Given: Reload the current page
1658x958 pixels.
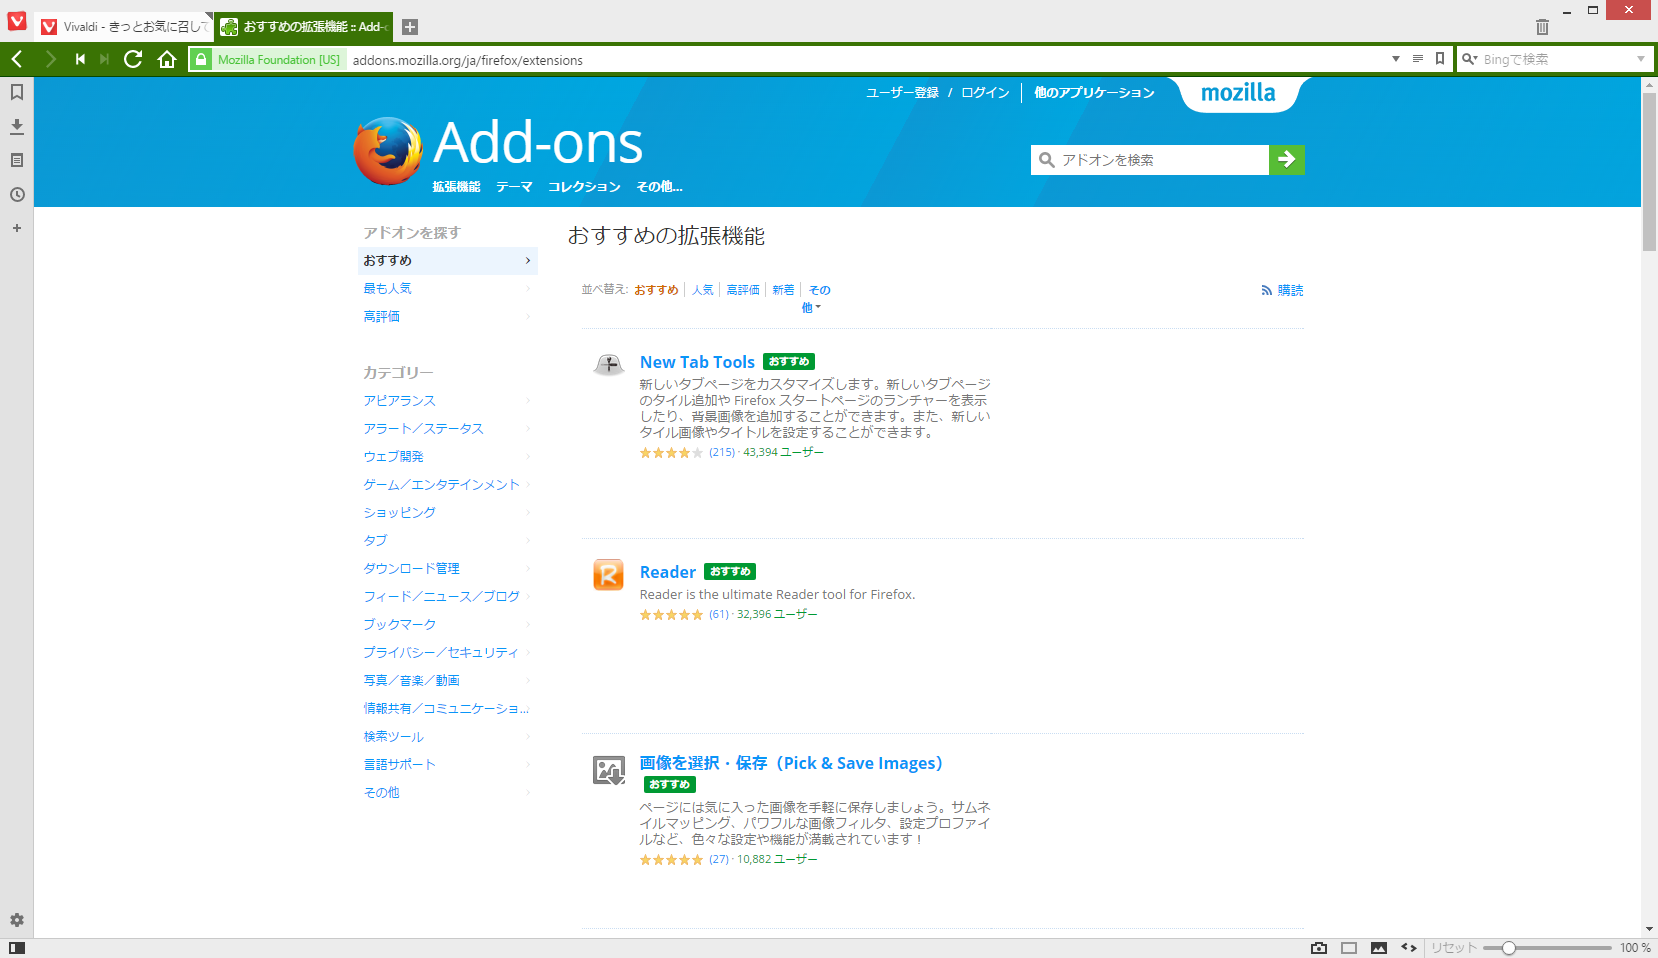Looking at the screenshot, I should click(x=133, y=59).
